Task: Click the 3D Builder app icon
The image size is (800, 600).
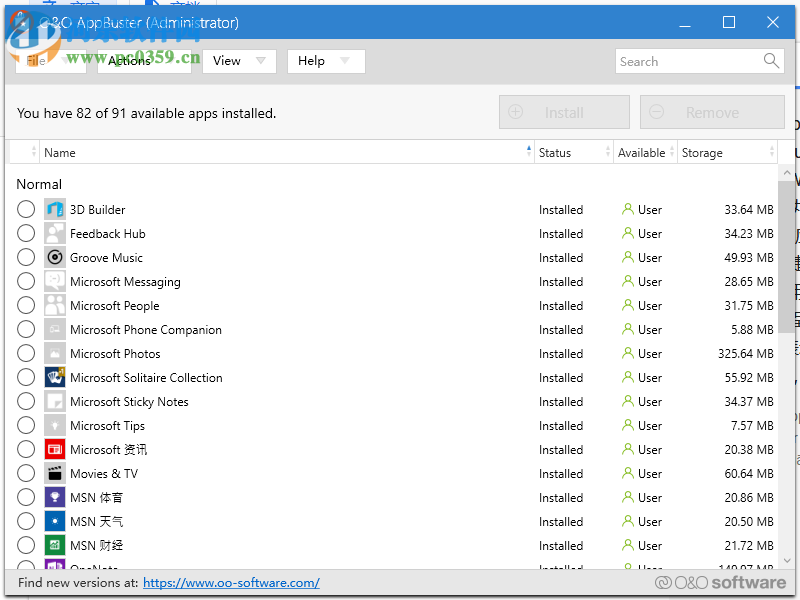Action: pos(54,210)
